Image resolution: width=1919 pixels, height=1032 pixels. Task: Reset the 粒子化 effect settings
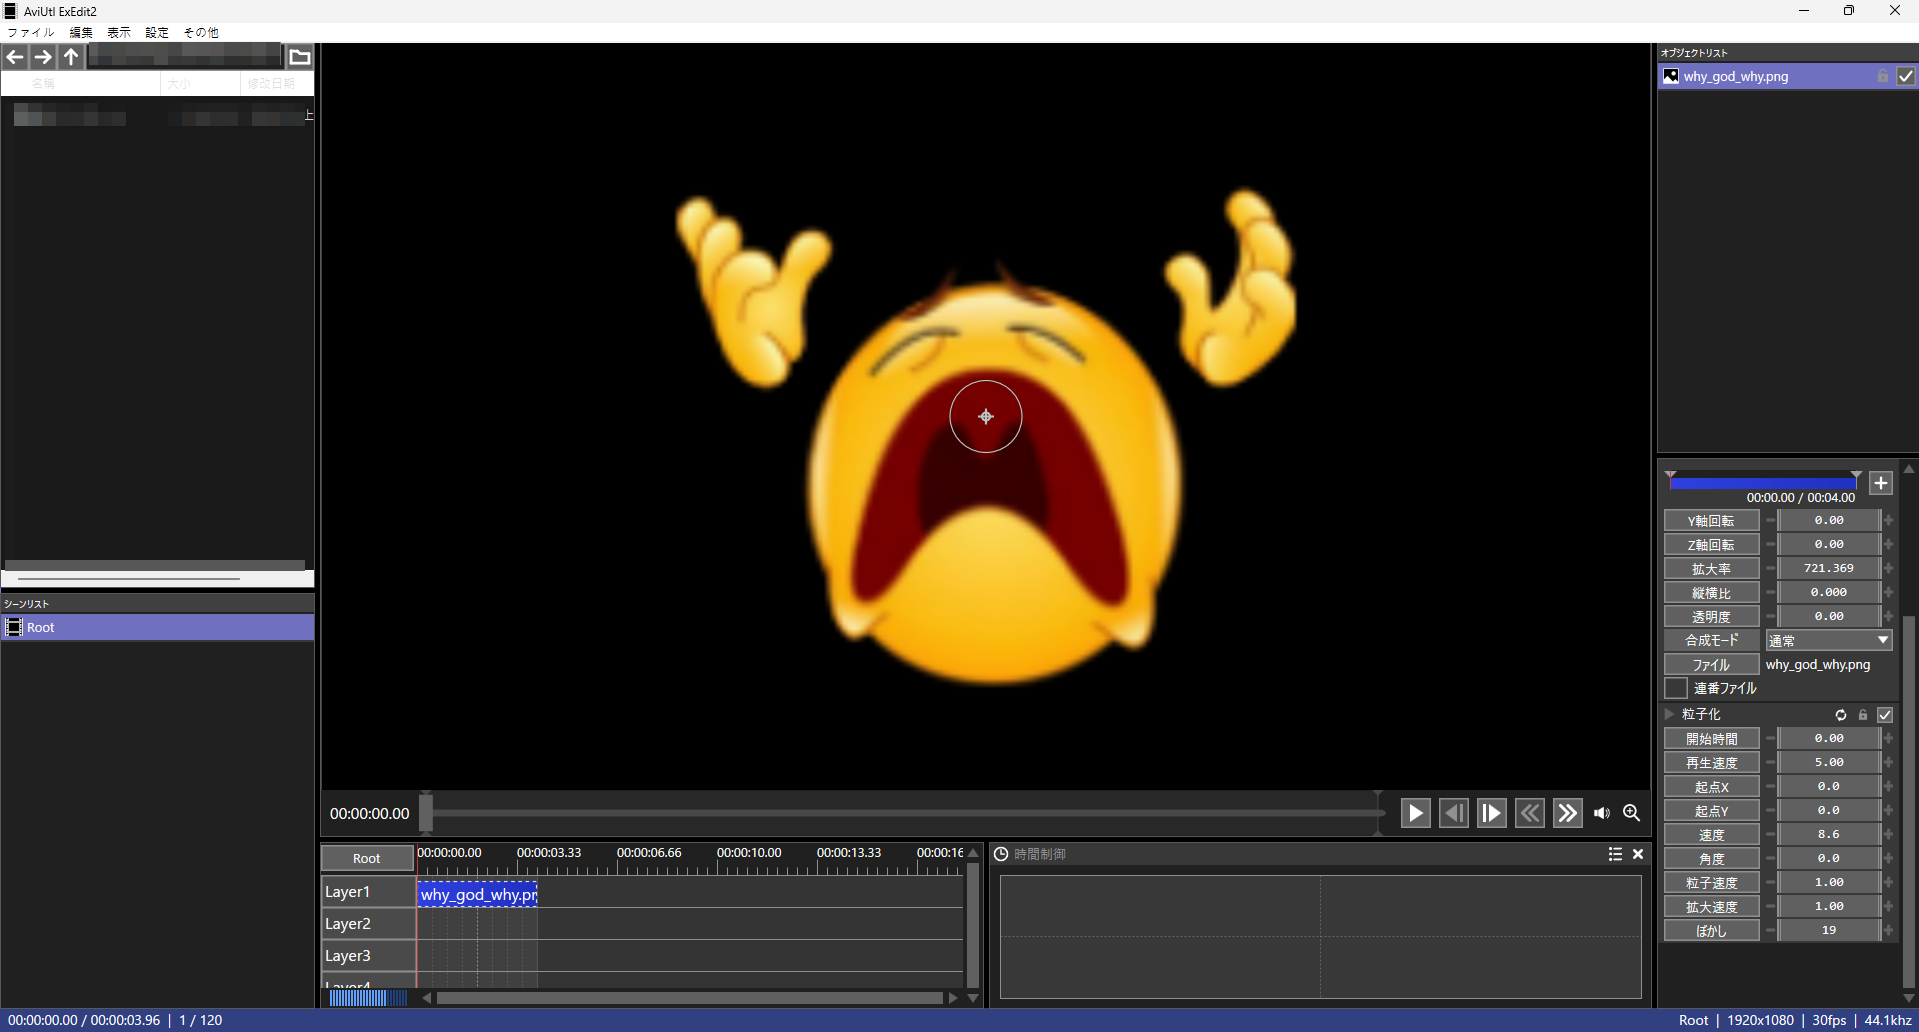click(x=1841, y=715)
